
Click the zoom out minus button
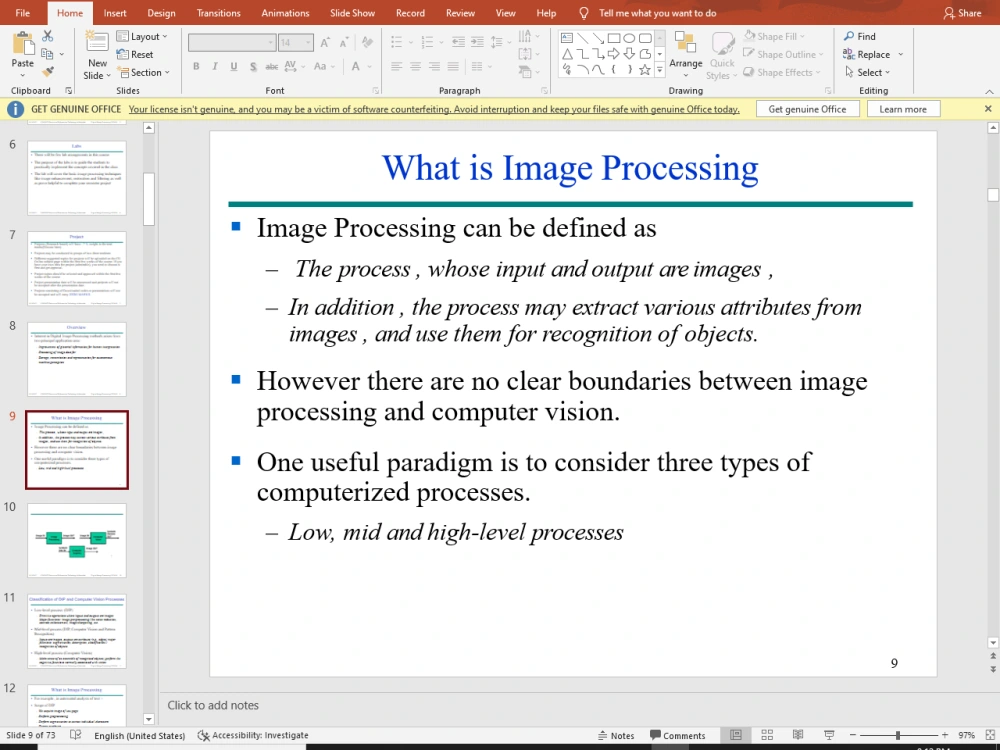pos(852,735)
